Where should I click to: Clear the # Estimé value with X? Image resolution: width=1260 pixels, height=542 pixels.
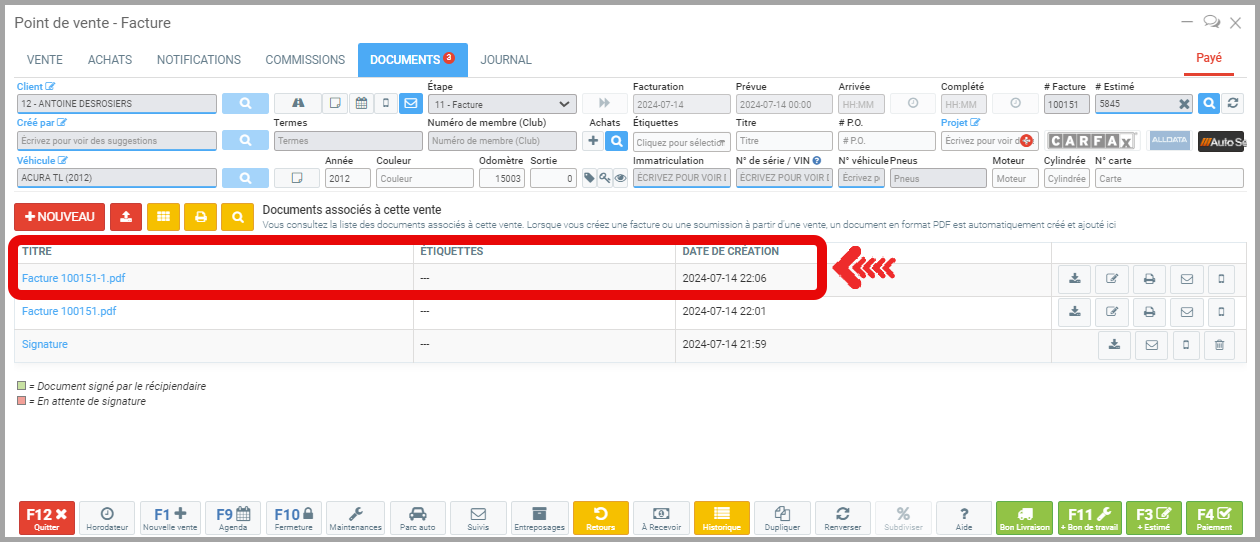click(x=1183, y=104)
